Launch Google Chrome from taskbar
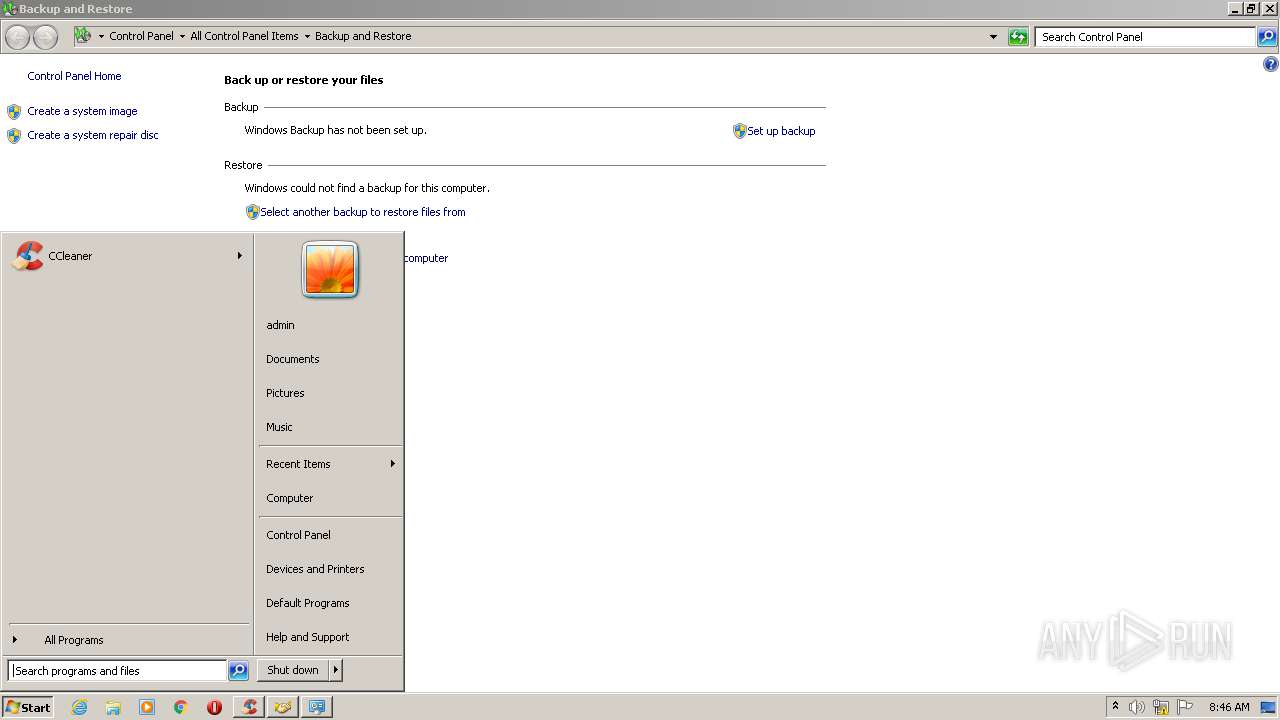The height and width of the screenshot is (720, 1280). 181,707
